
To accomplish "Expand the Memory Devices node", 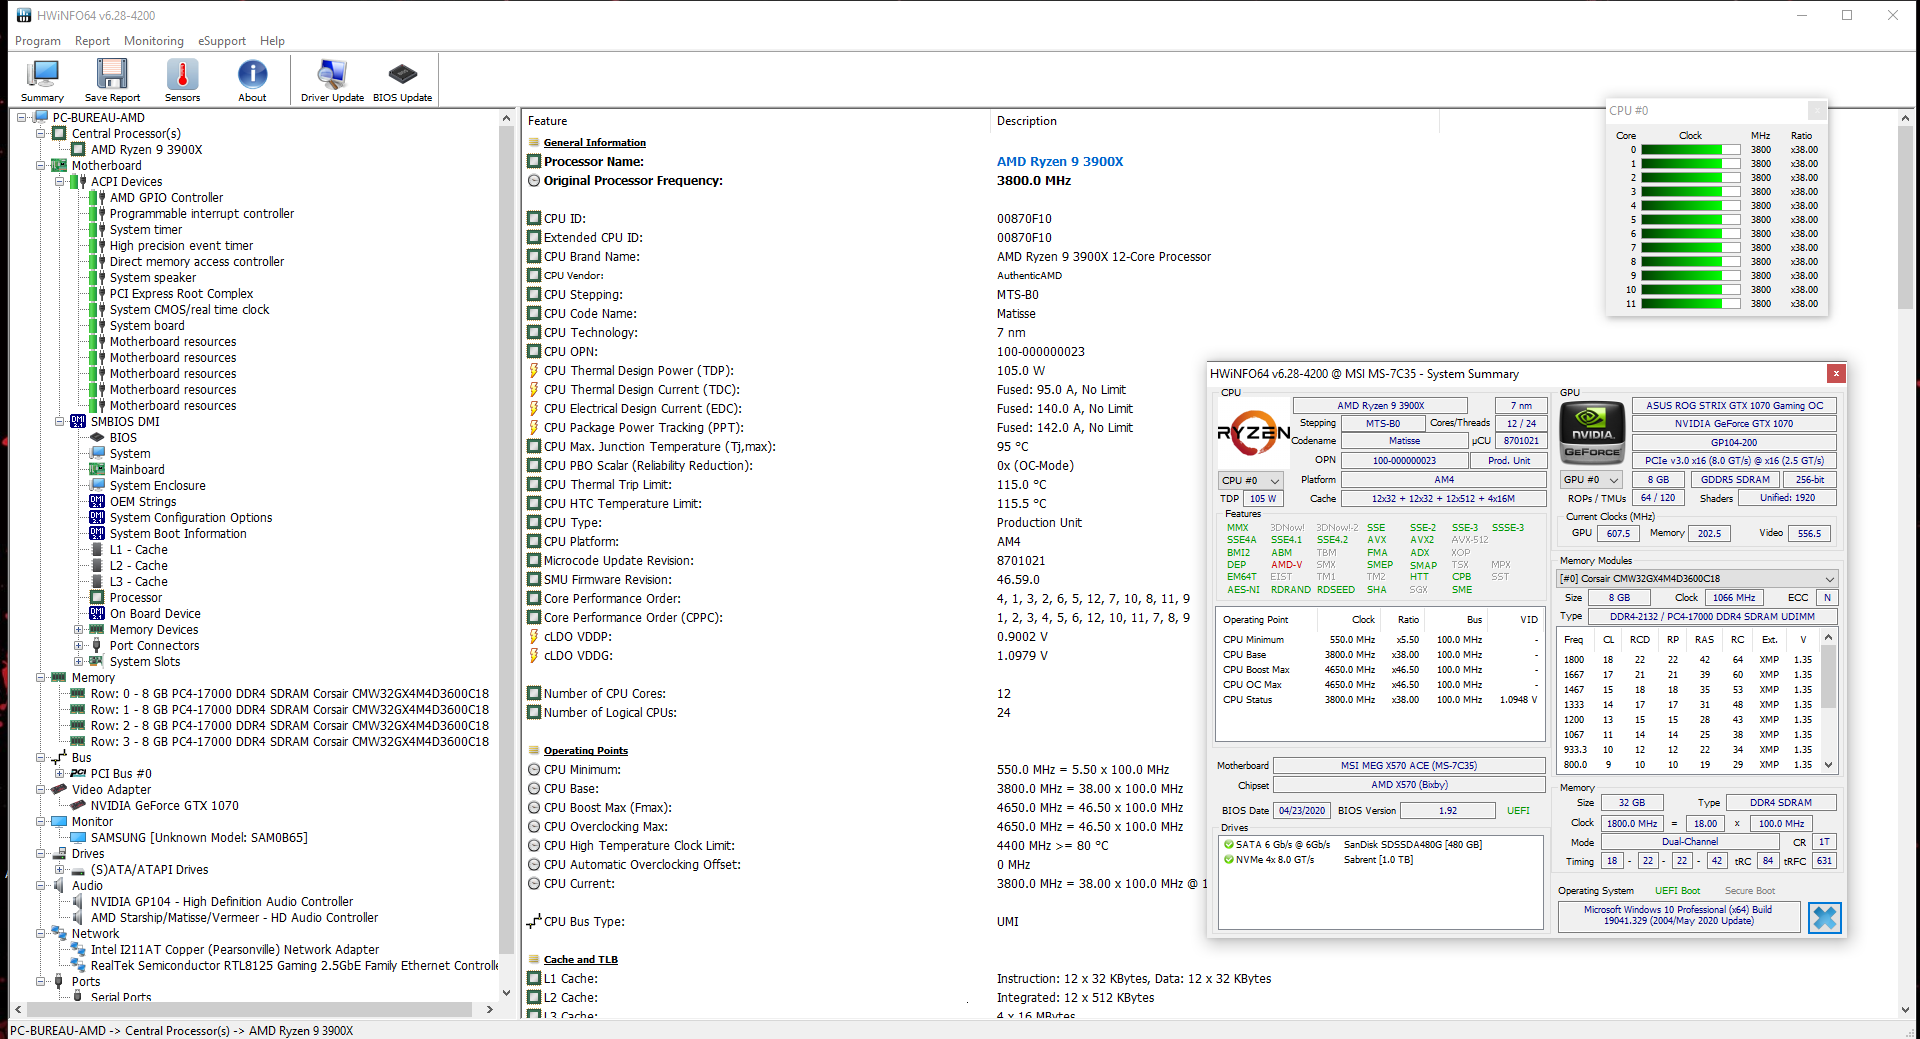I will tap(79, 630).
